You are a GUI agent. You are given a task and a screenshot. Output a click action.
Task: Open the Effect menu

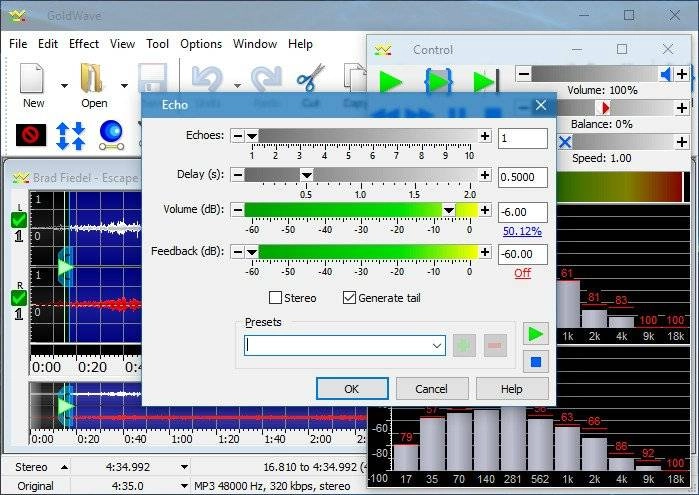84,44
